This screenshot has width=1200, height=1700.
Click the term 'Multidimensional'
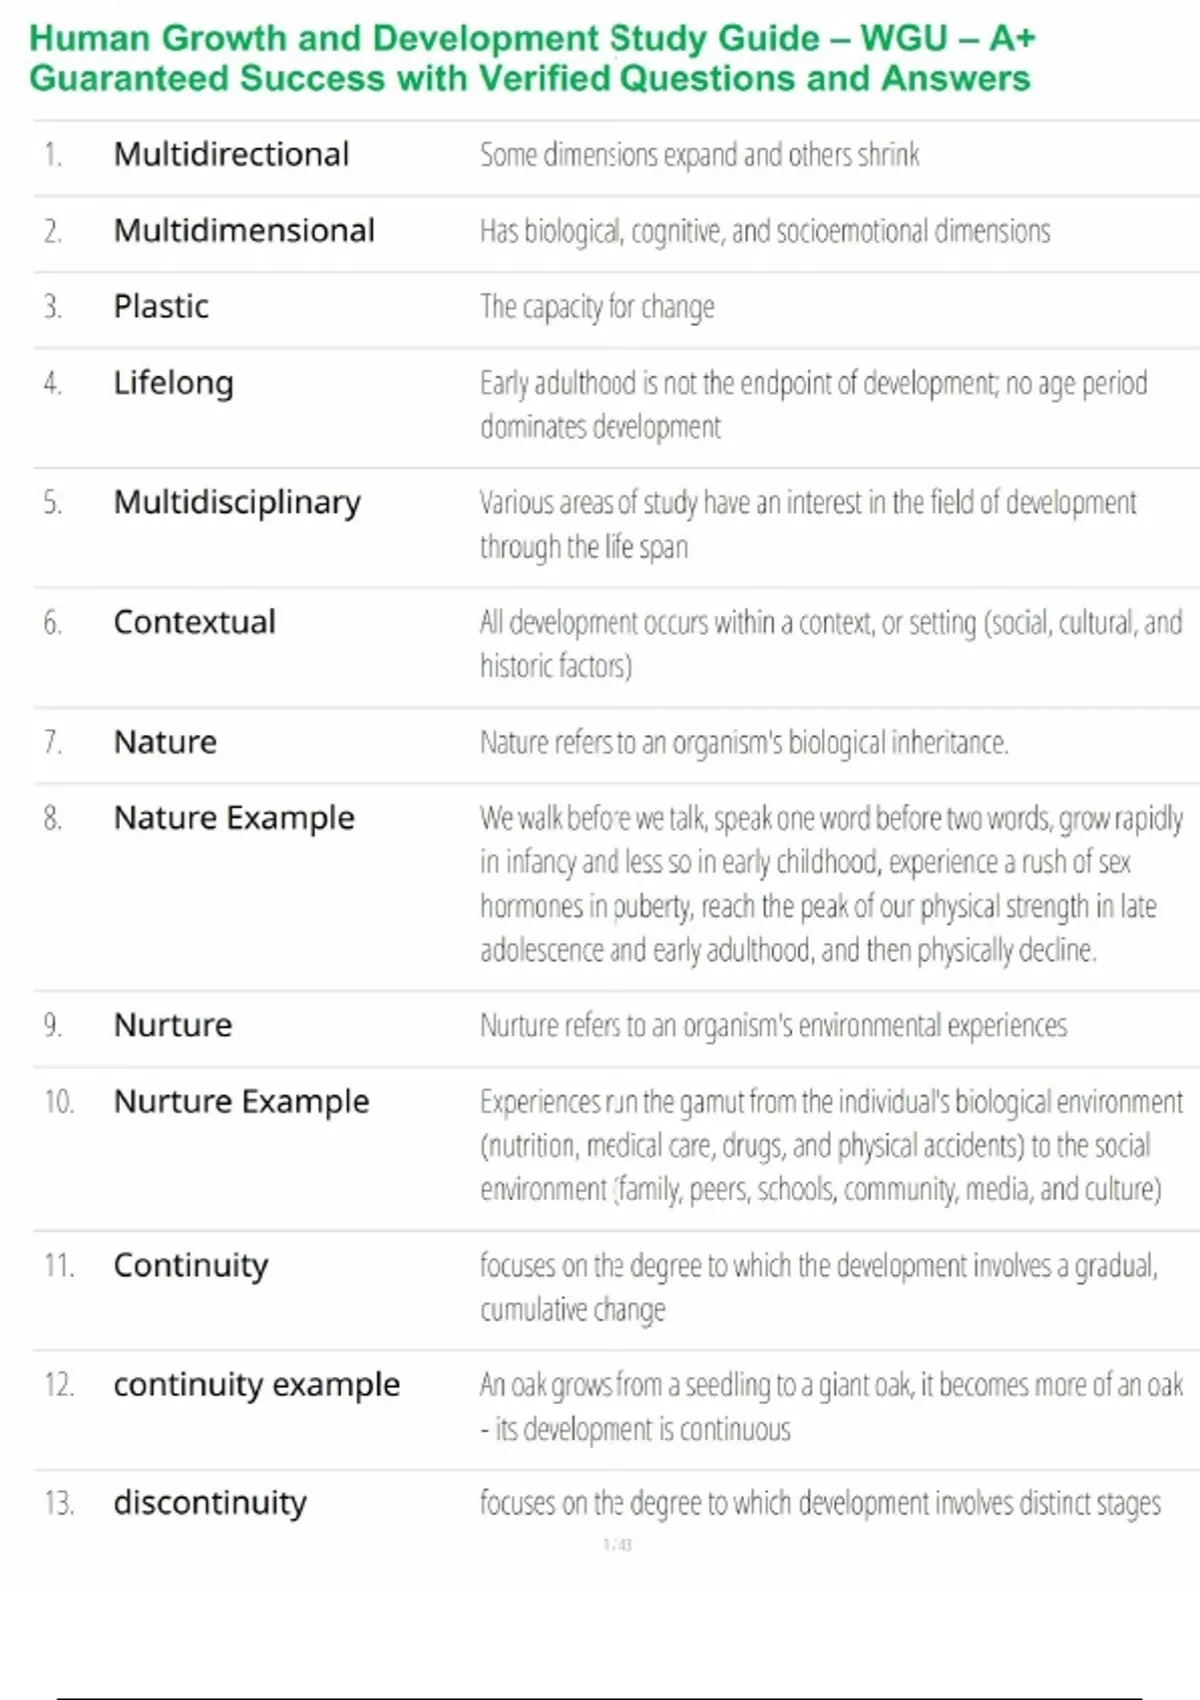click(x=244, y=230)
